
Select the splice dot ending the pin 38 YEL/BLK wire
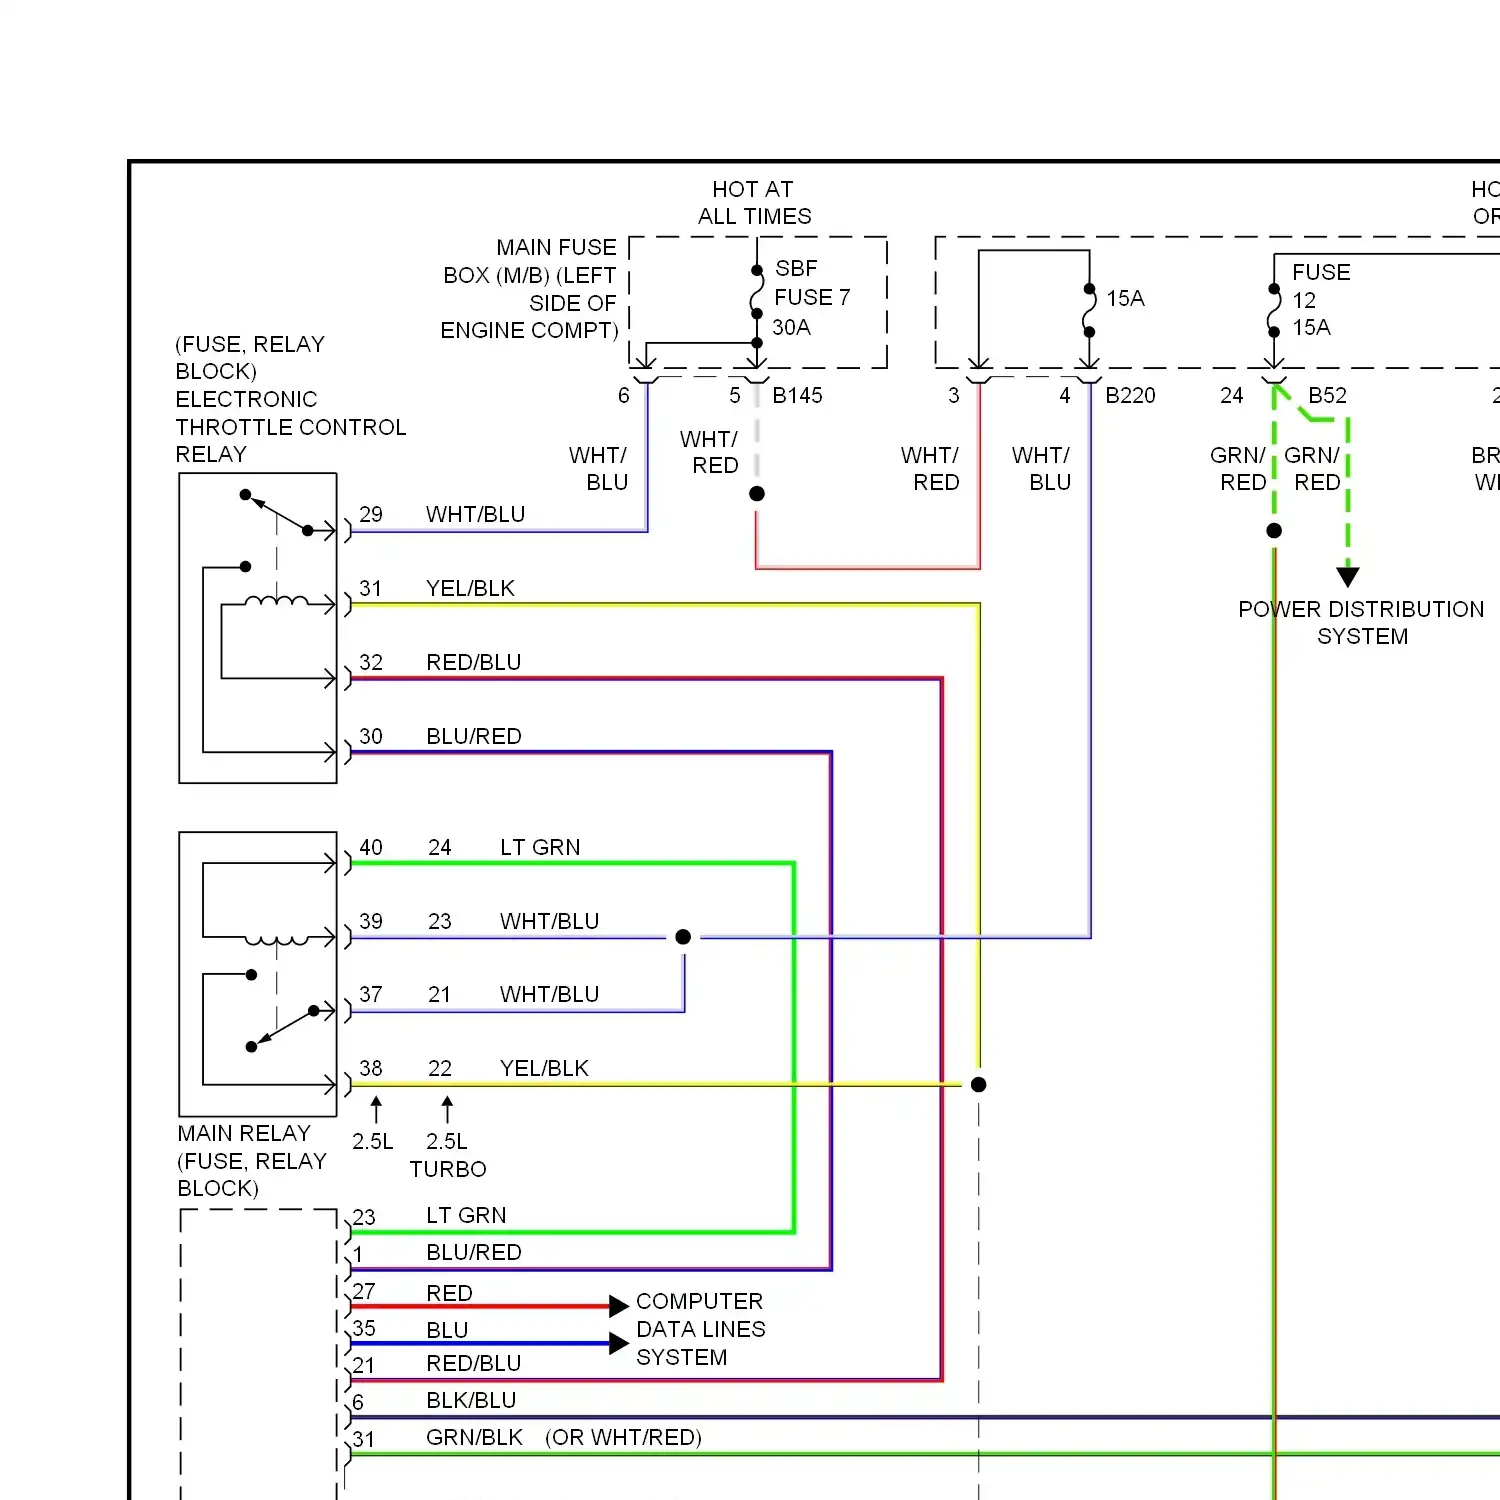click(x=979, y=1085)
